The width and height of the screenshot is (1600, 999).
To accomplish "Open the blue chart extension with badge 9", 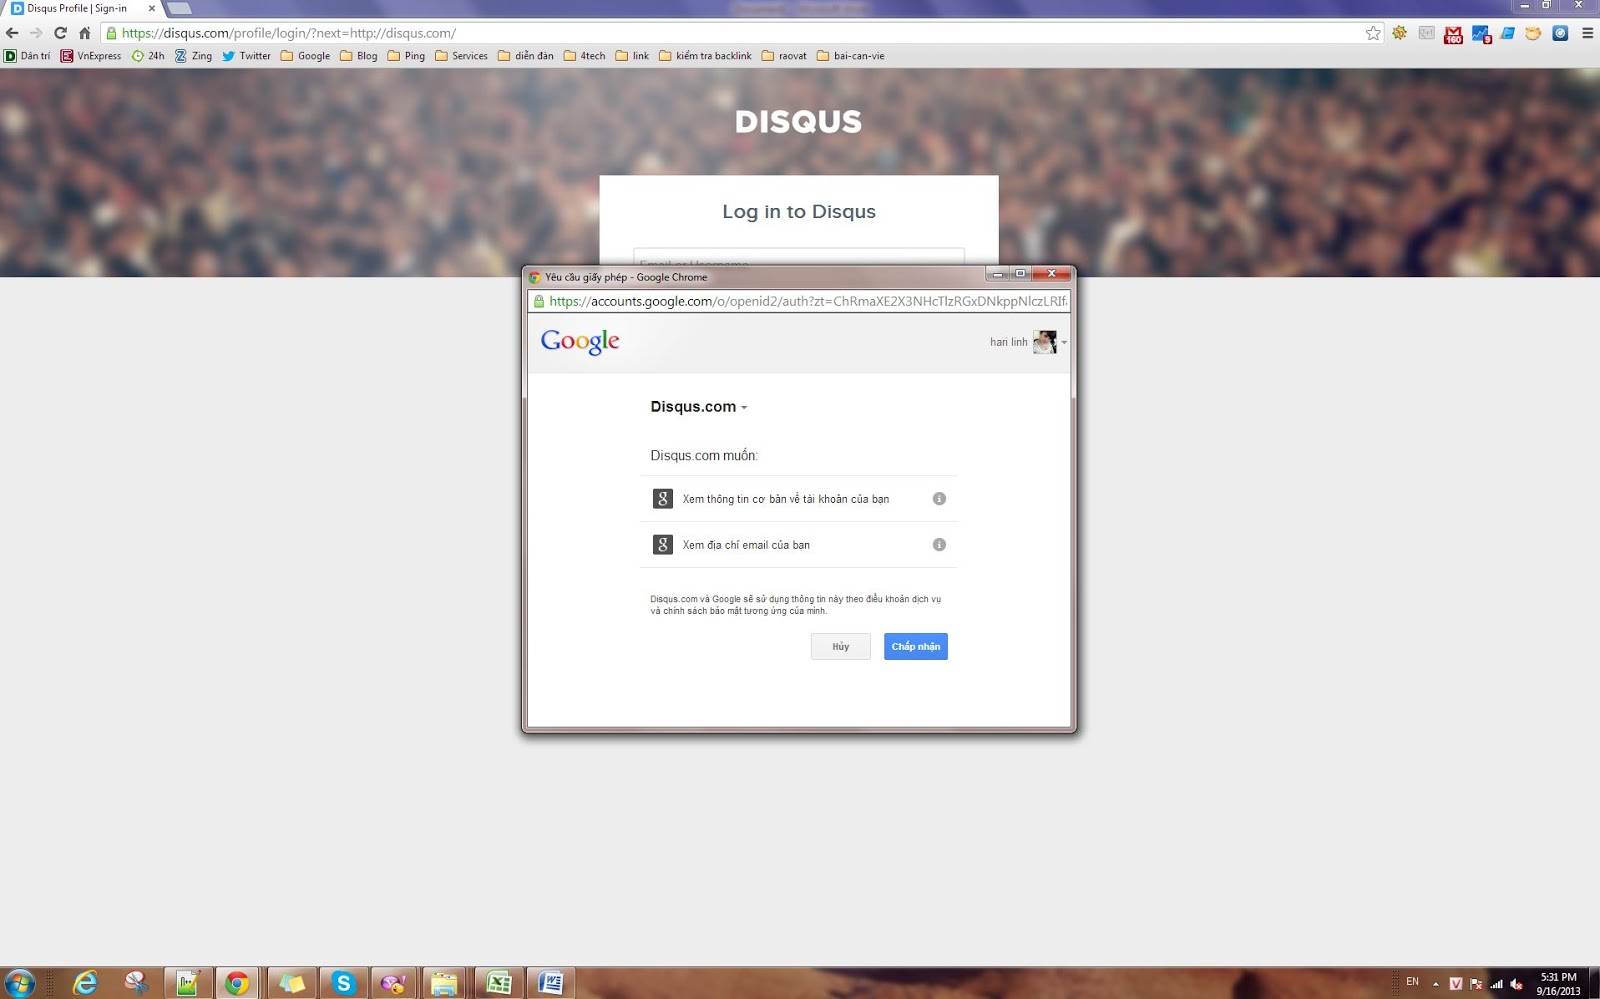I will coord(1481,34).
